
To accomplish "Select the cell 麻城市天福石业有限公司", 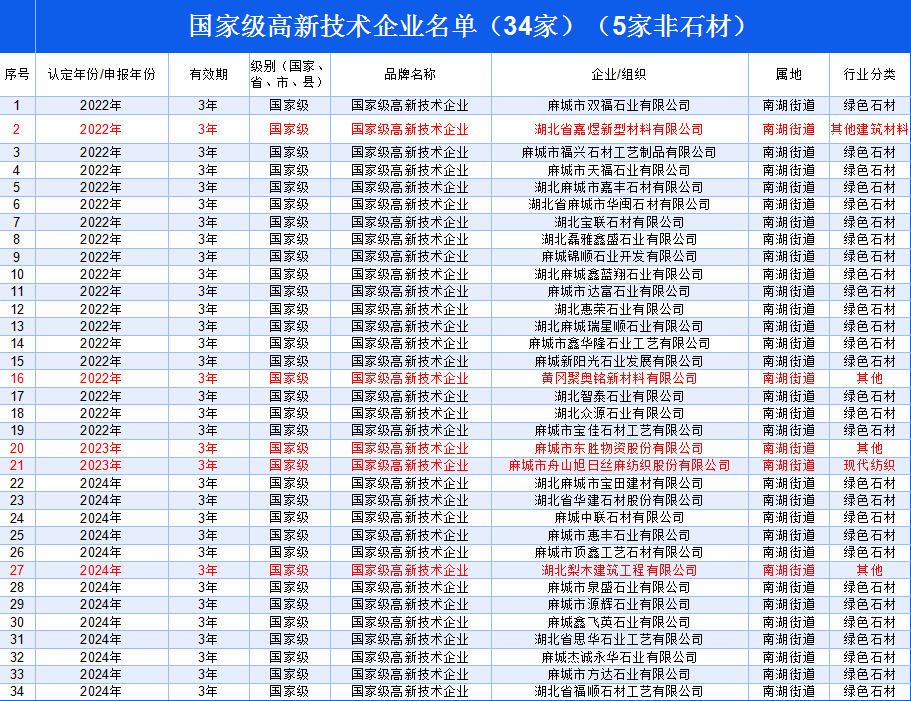I will (x=619, y=171).
